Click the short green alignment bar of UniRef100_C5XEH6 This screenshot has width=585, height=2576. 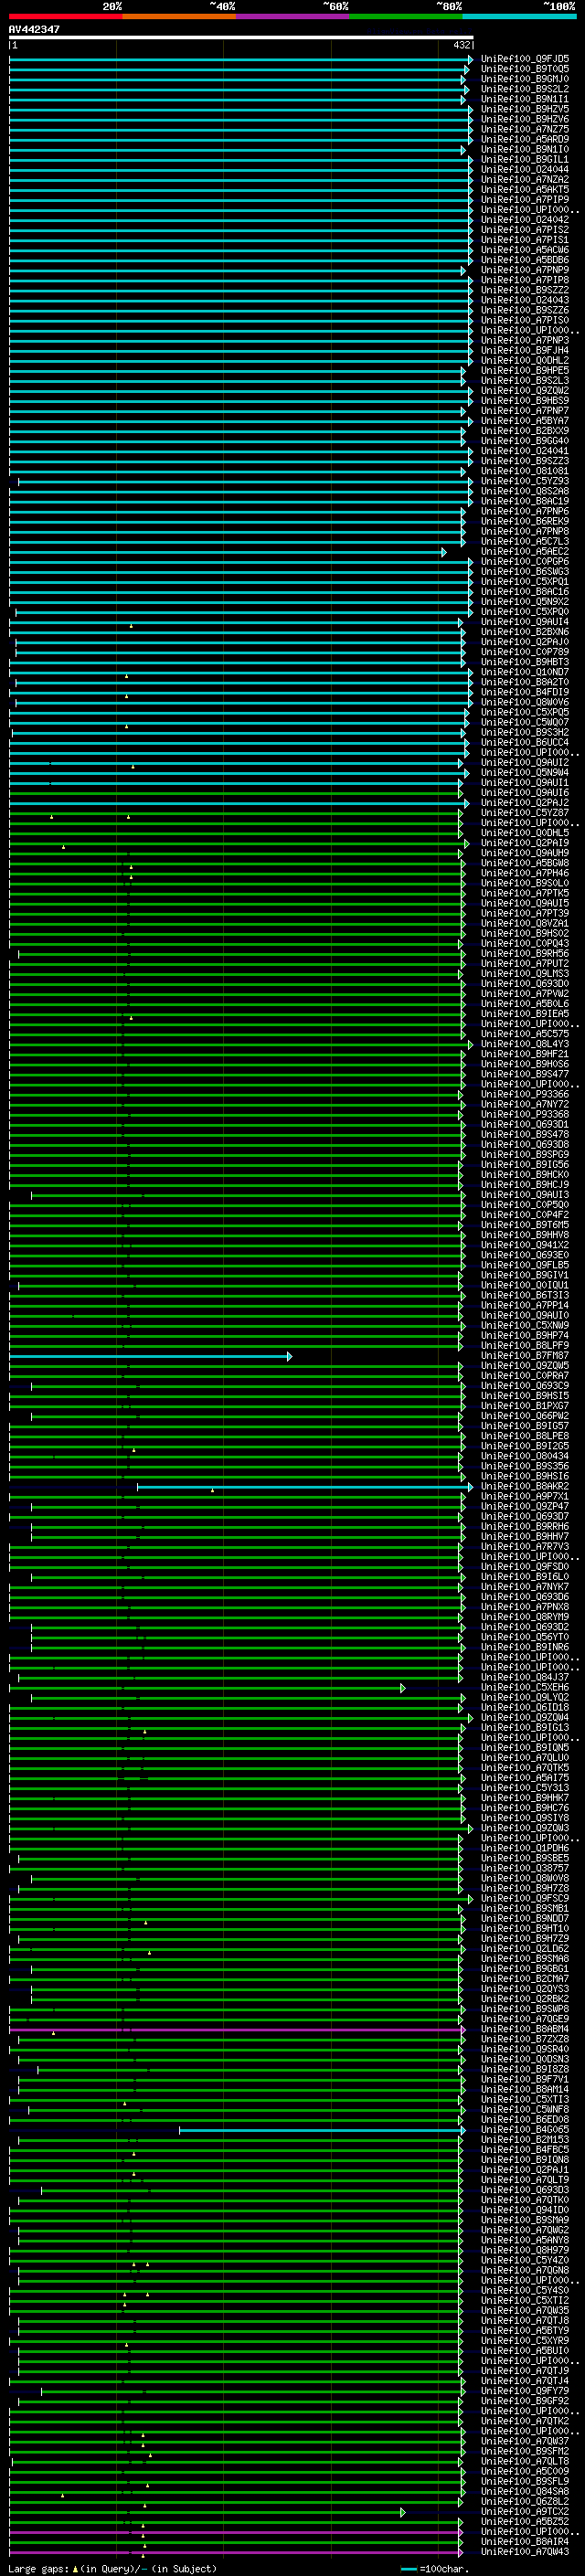click(207, 1688)
